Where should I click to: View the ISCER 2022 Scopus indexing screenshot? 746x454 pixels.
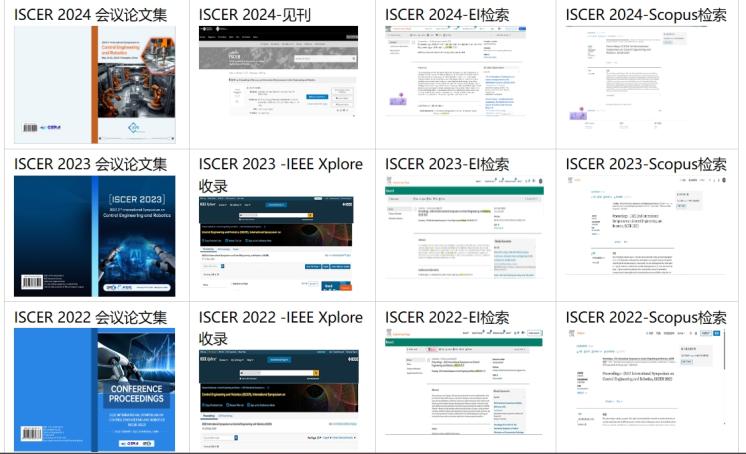pyautogui.click(x=646, y=377)
